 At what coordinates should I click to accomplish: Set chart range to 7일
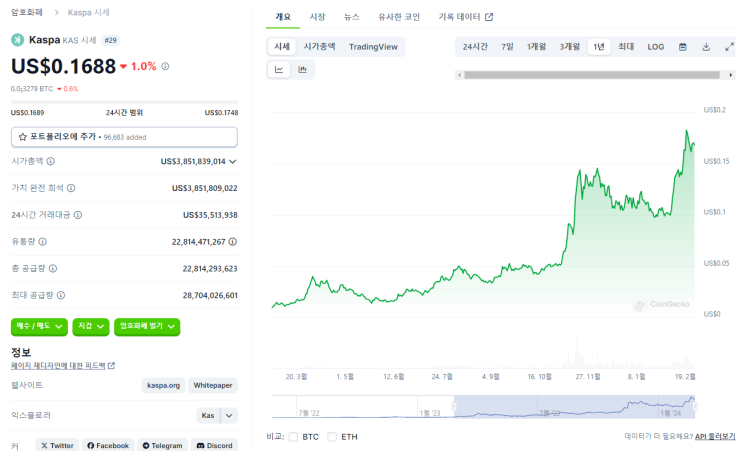pos(507,47)
